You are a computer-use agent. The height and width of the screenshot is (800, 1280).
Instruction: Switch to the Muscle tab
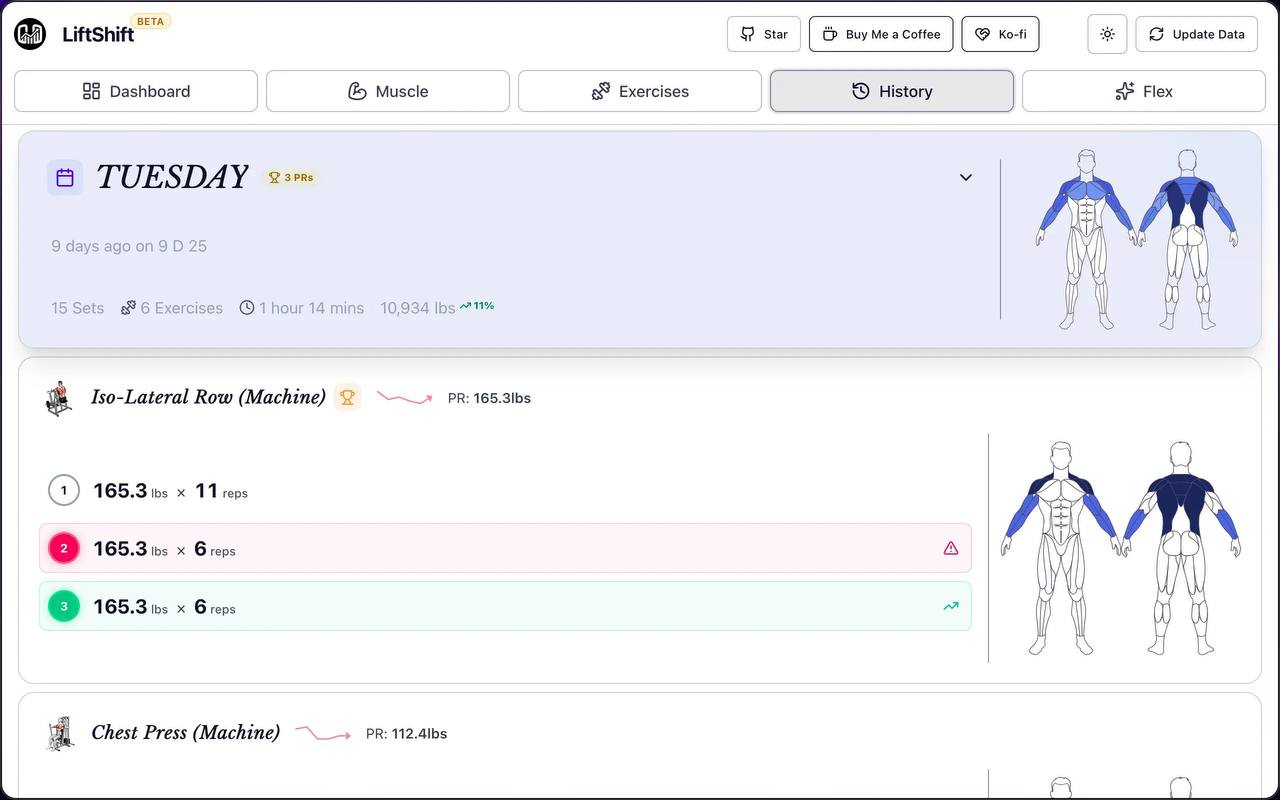[388, 91]
